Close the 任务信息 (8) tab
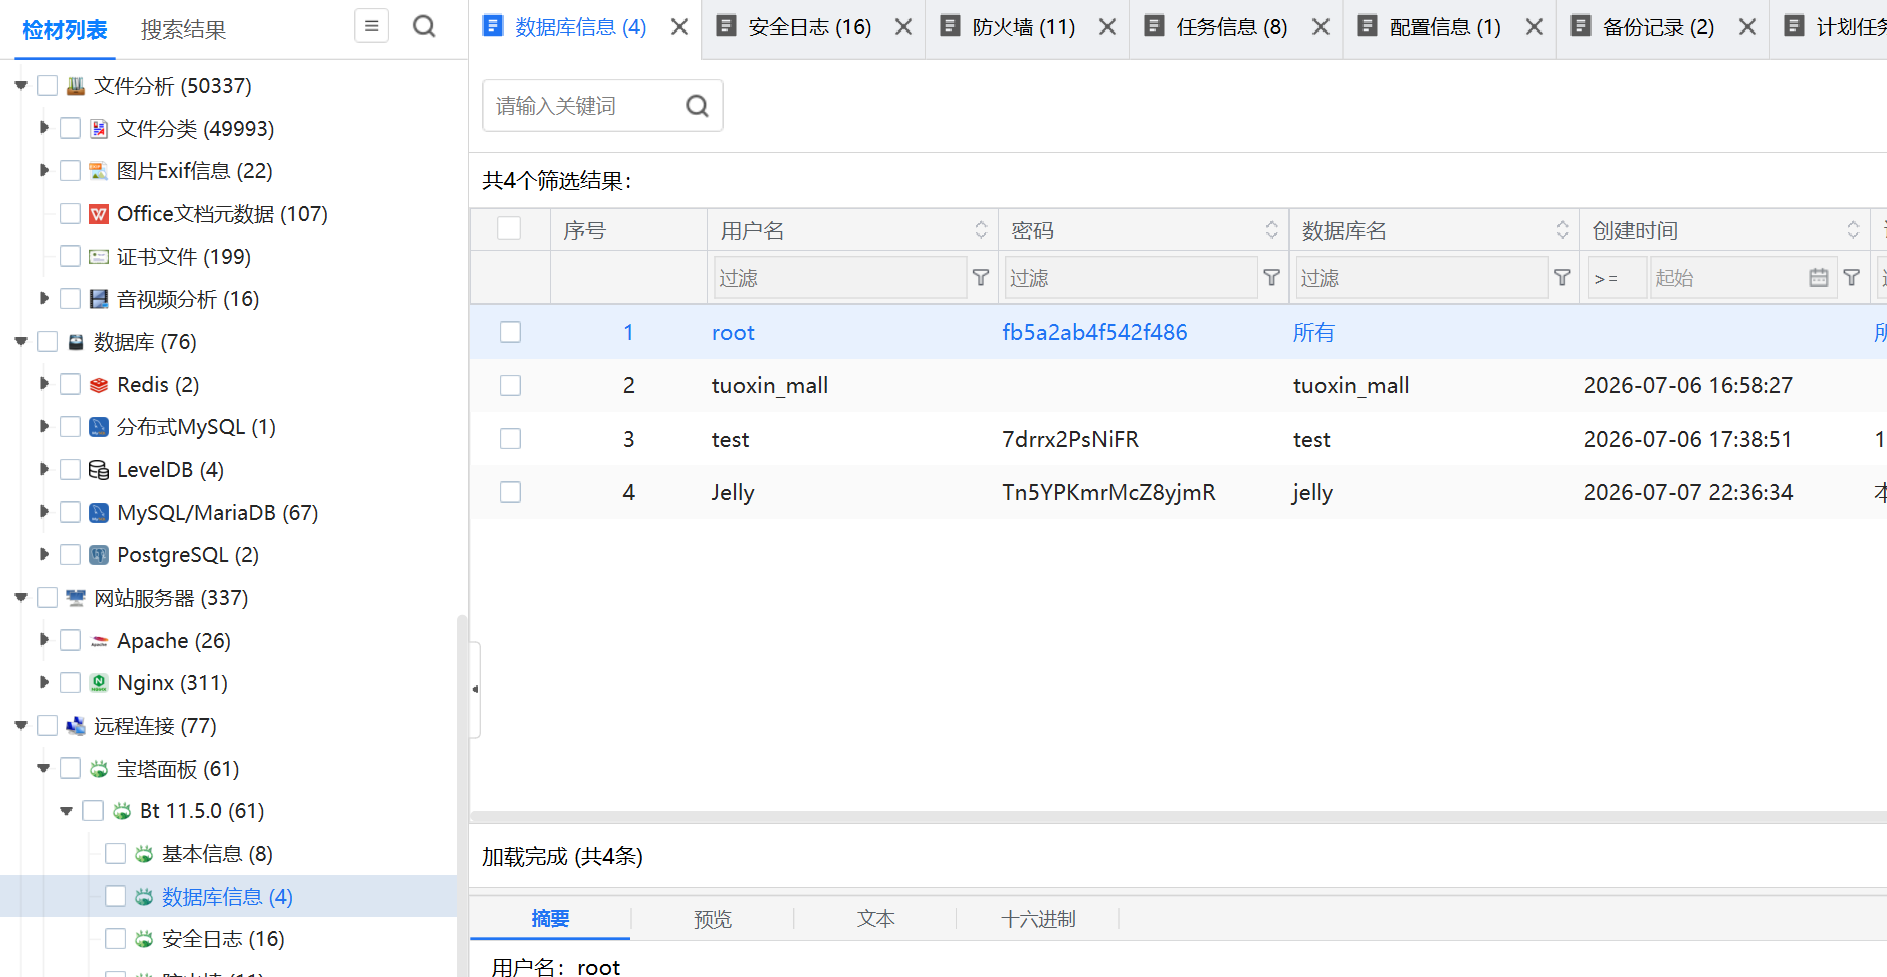The image size is (1887, 977). click(1320, 27)
